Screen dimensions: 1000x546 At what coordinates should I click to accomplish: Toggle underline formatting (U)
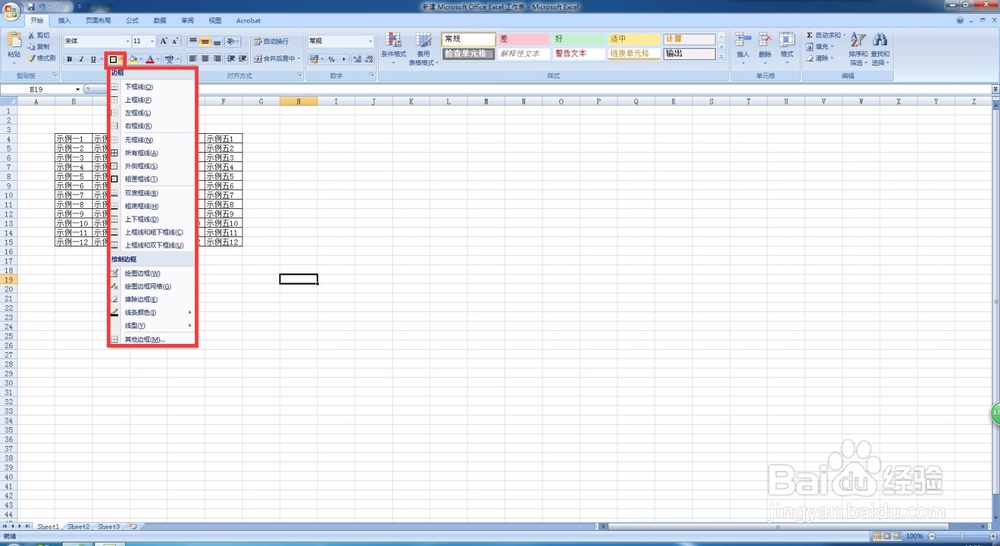point(93,59)
